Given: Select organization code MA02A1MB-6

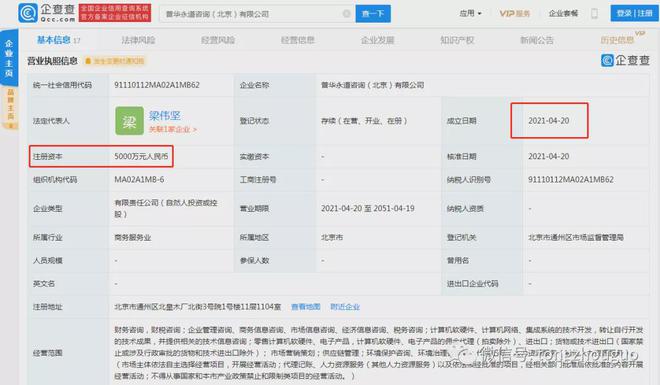Looking at the screenshot, I should 139,180.
